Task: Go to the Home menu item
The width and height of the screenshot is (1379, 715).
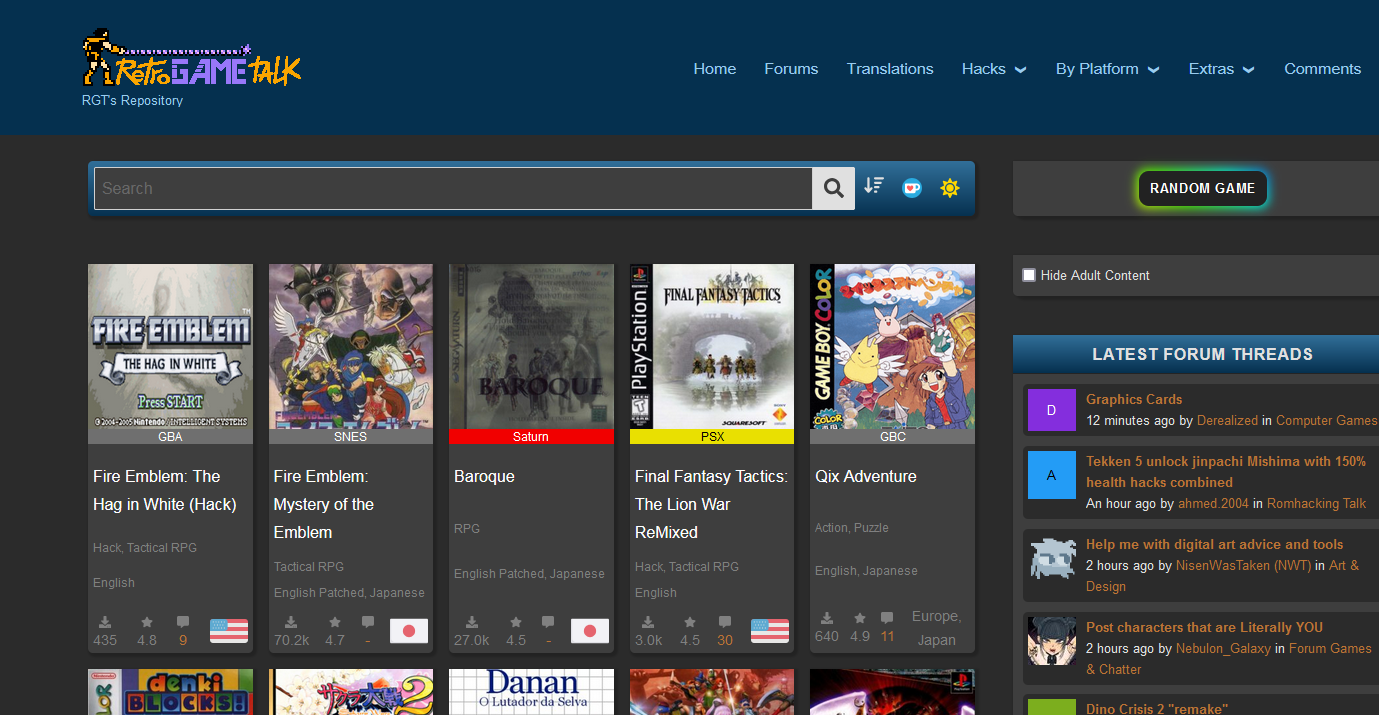Action: click(715, 69)
